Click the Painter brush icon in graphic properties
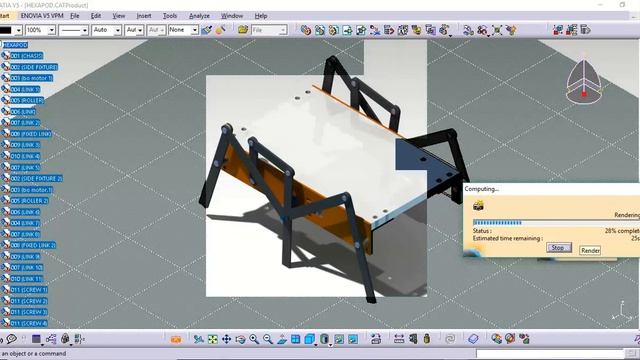 (x=207, y=30)
